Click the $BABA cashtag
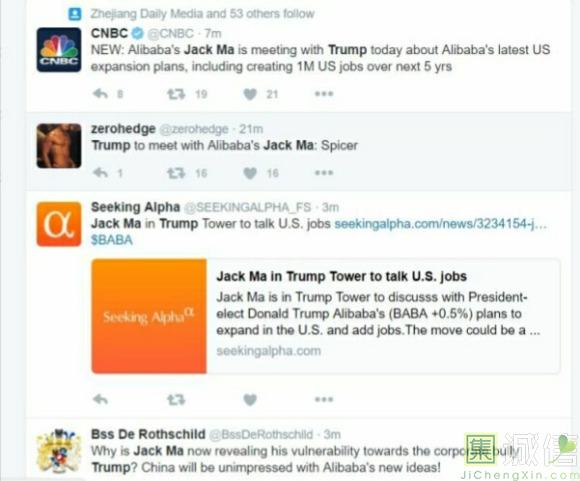Image resolution: width=580 pixels, height=481 pixels. (x=112, y=240)
